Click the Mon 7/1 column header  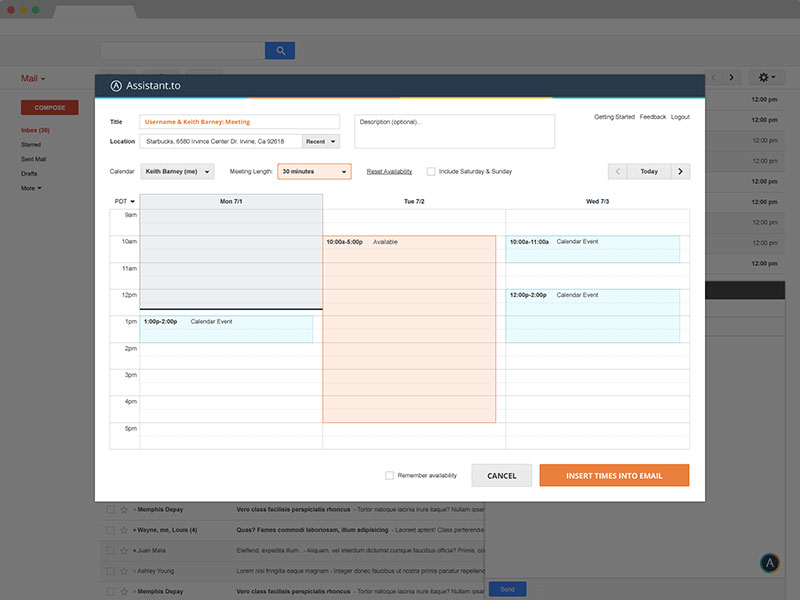click(x=231, y=202)
